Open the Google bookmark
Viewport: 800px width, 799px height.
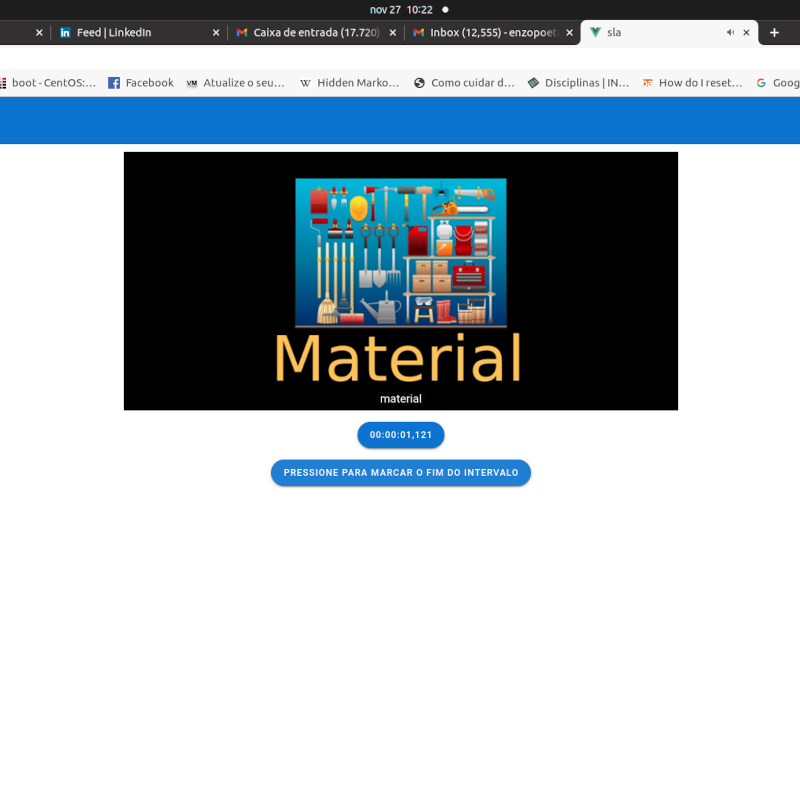[x=778, y=83]
